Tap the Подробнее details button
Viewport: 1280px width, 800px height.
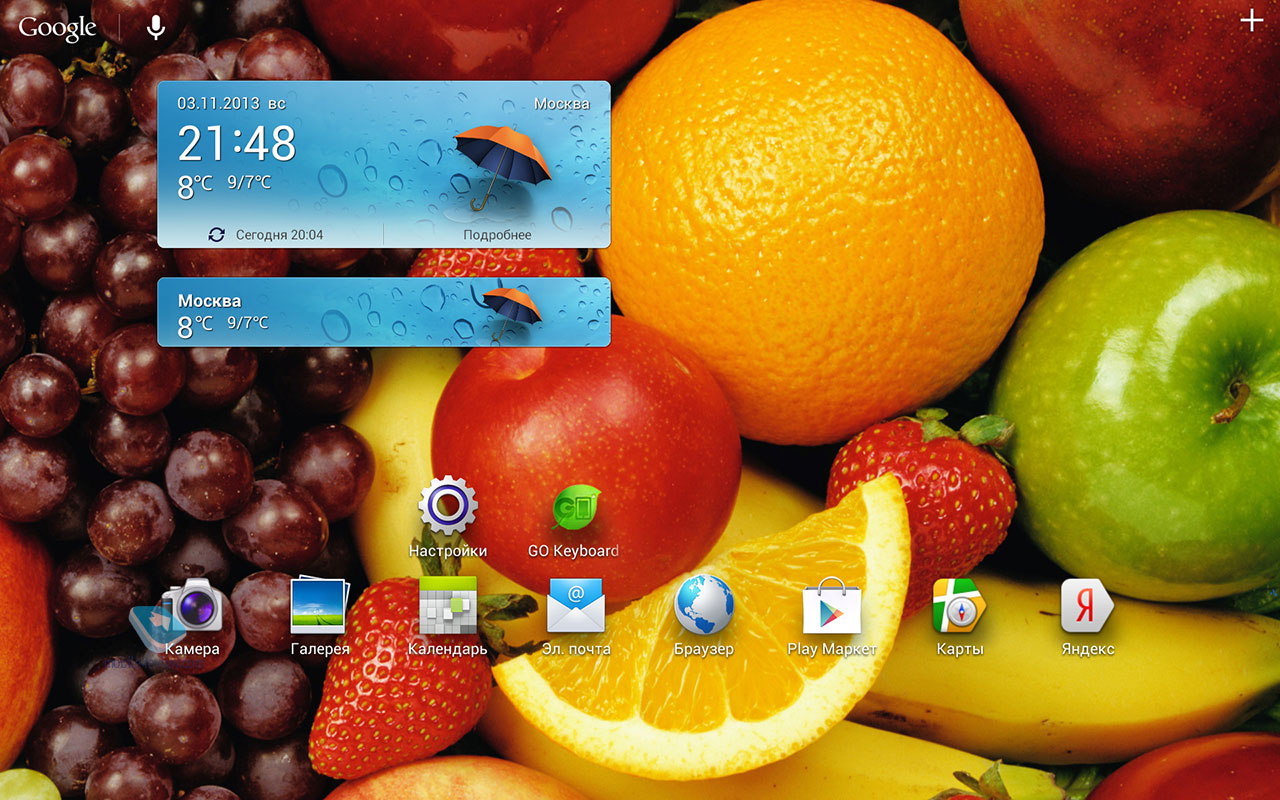pyautogui.click(x=497, y=235)
